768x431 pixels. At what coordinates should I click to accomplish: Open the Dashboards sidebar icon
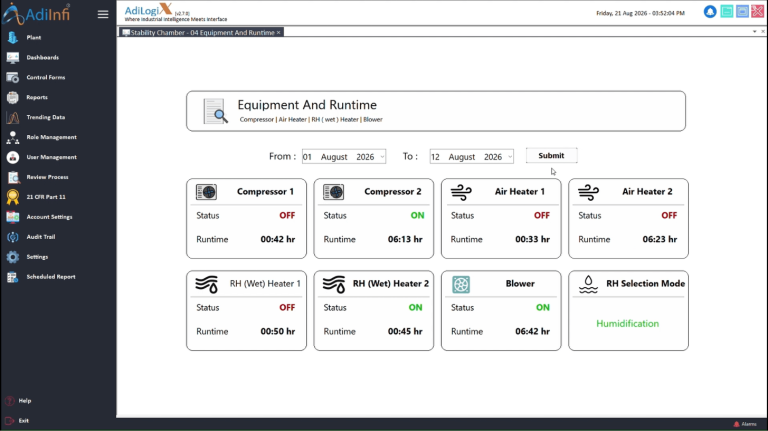13,57
